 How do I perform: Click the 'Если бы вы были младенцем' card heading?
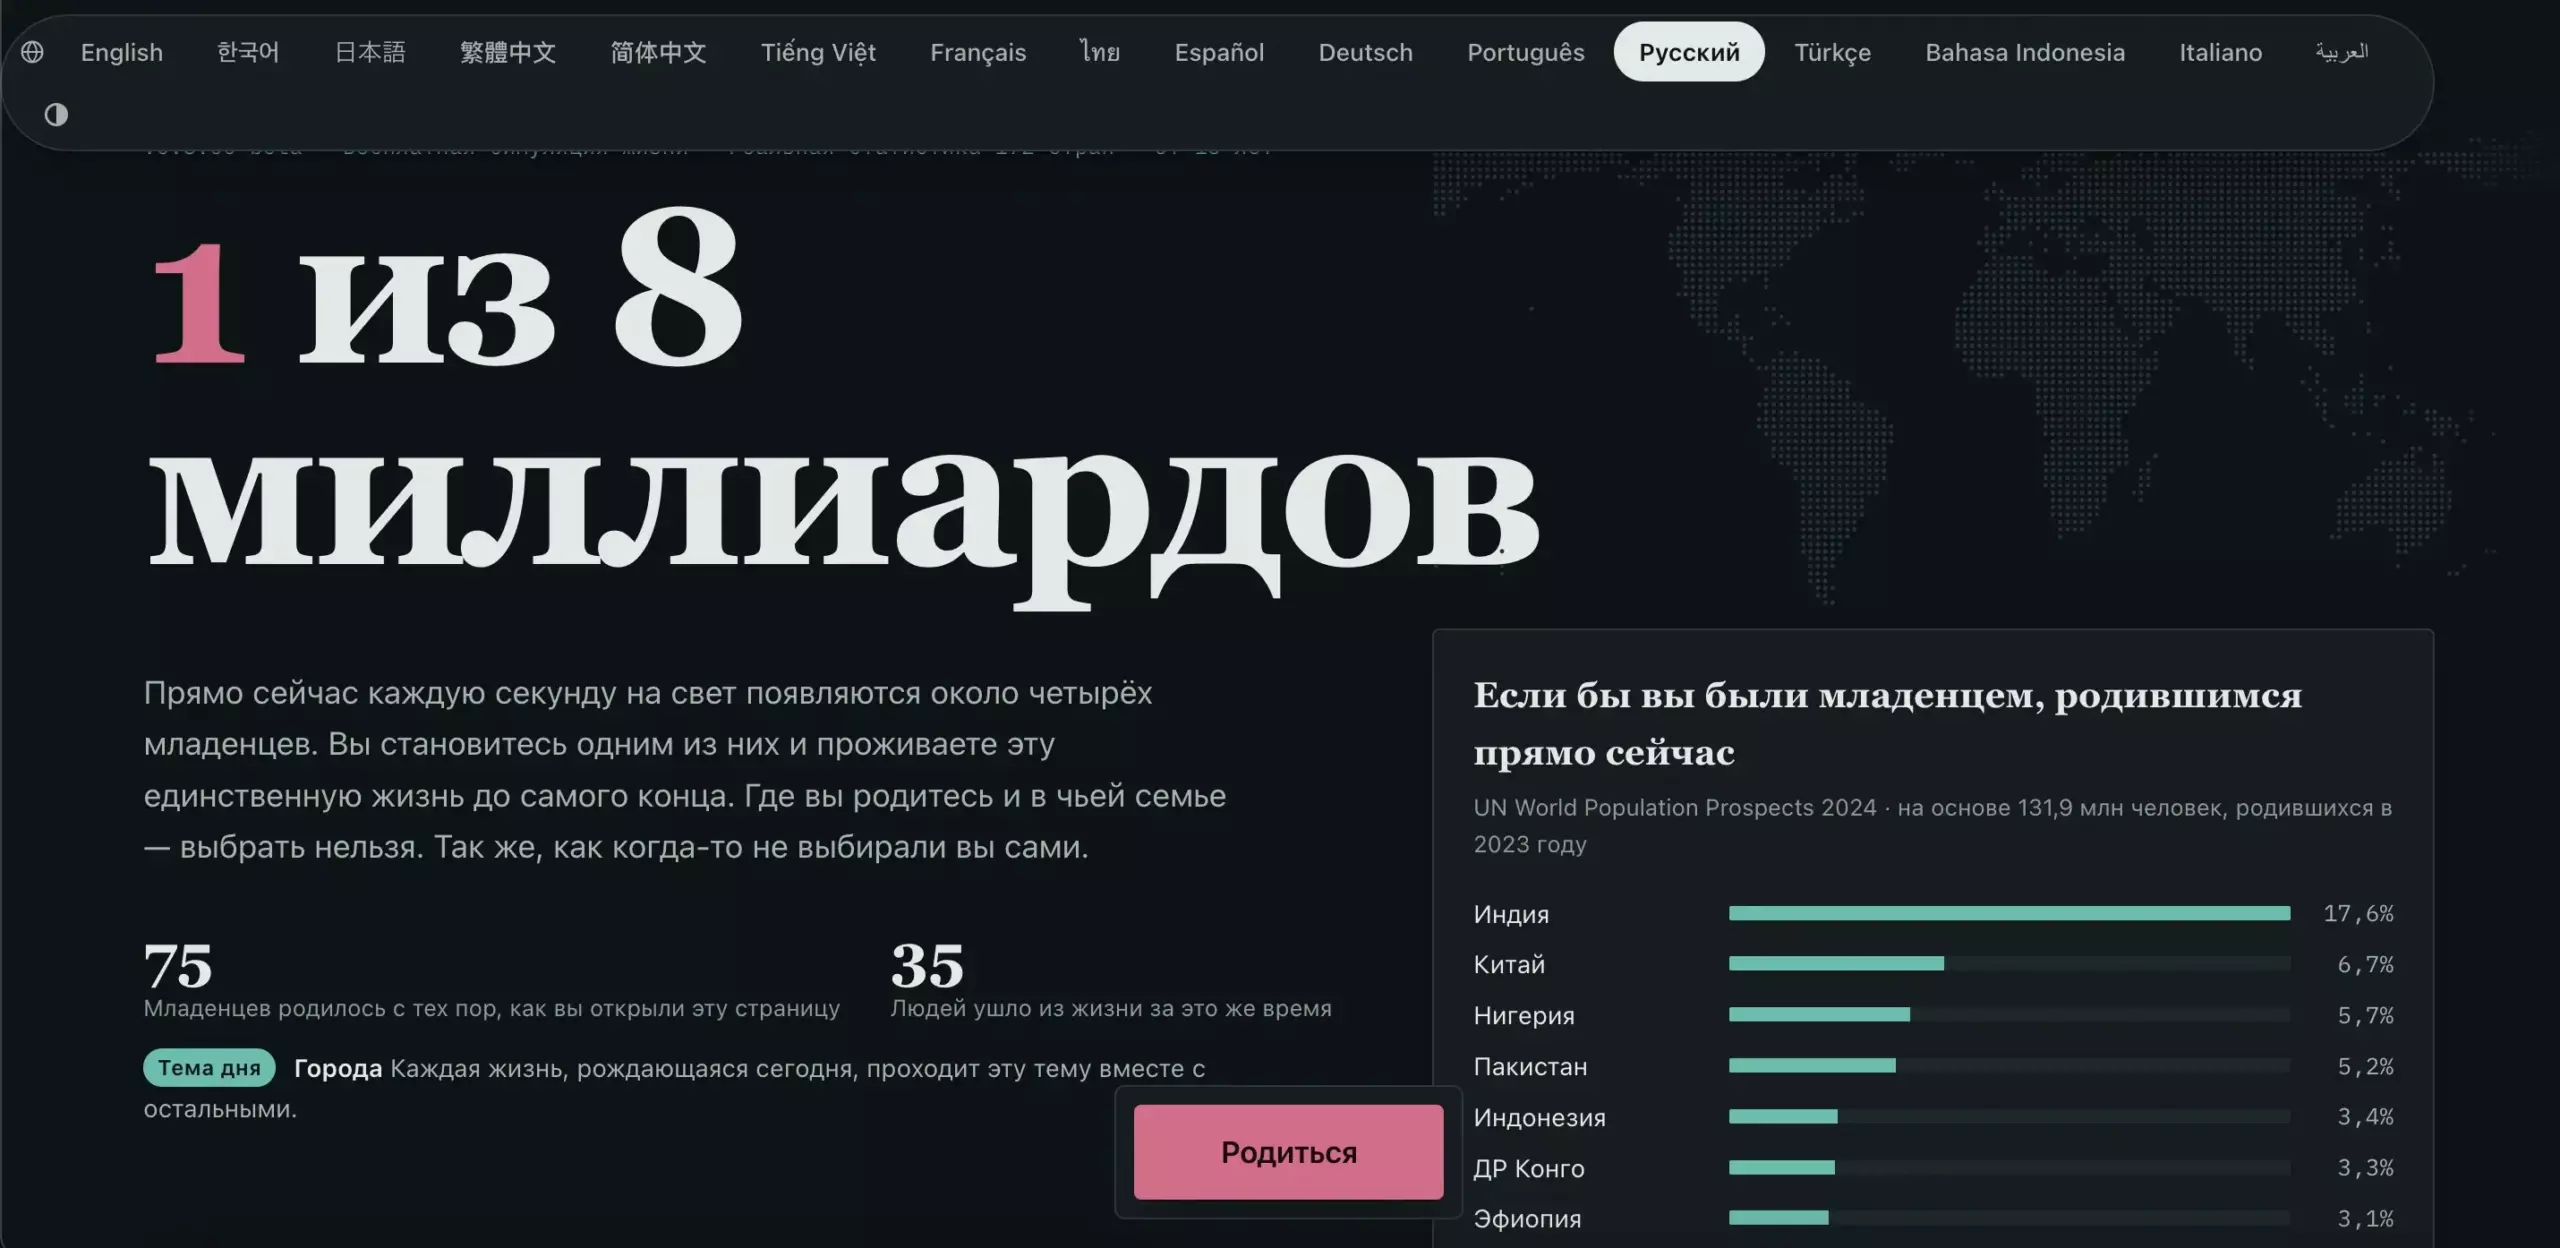pyautogui.click(x=1887, y=723)
